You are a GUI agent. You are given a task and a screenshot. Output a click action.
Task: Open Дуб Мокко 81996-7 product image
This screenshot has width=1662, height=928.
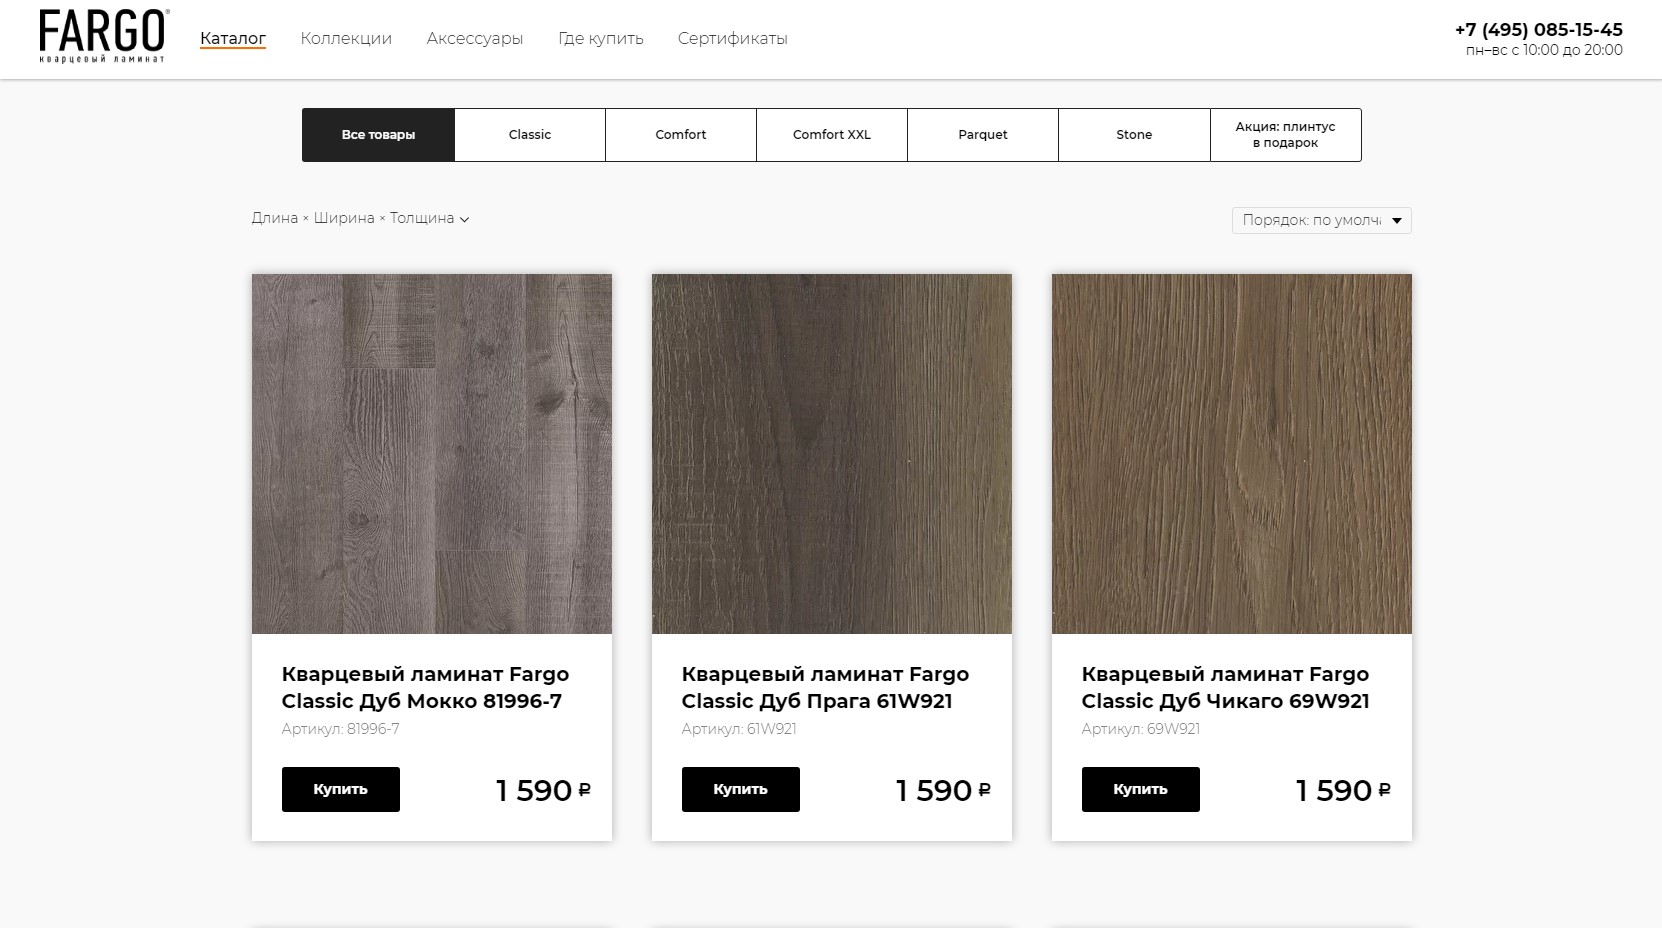click(432, 454)
